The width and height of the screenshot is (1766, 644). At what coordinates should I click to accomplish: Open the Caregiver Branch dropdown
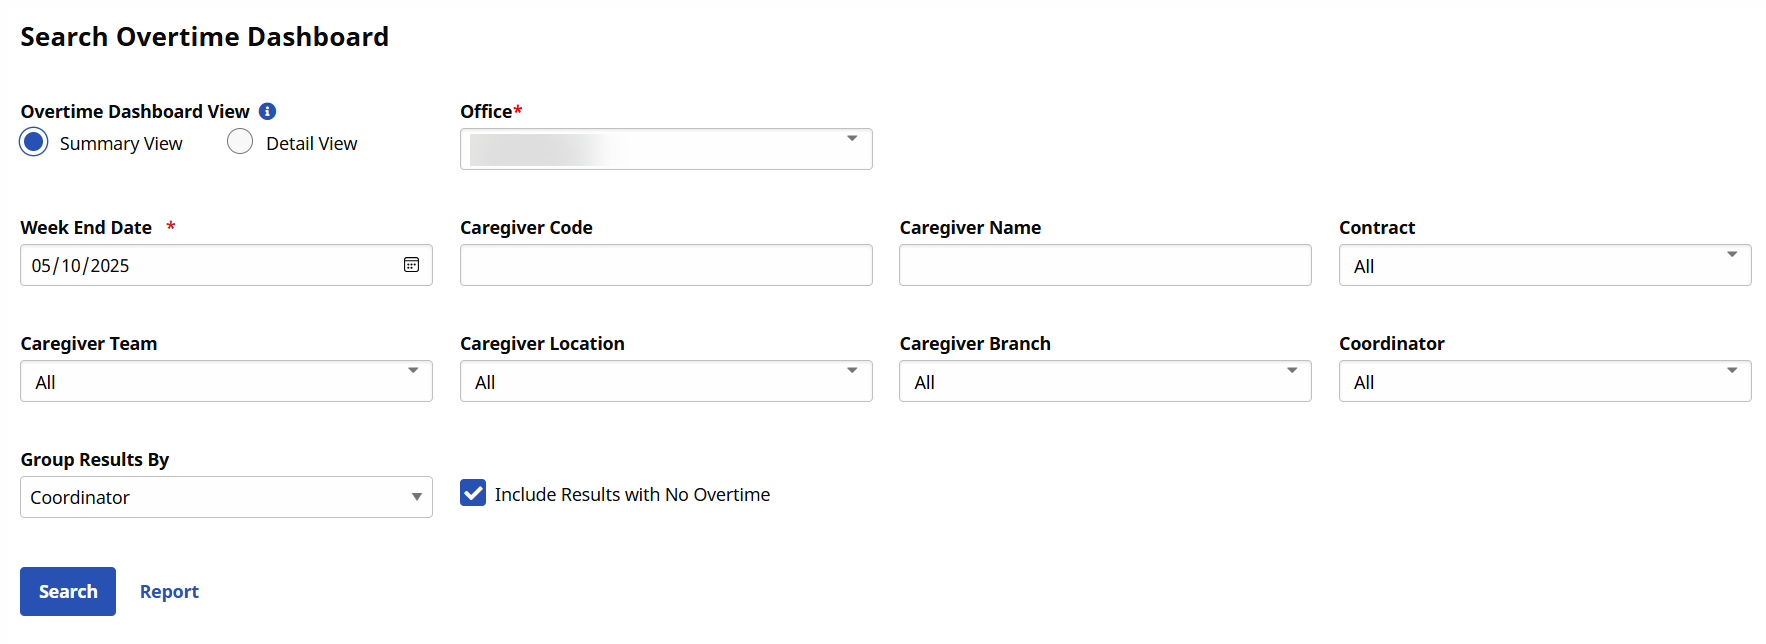pyautogui.click(x=1104, y=381)
